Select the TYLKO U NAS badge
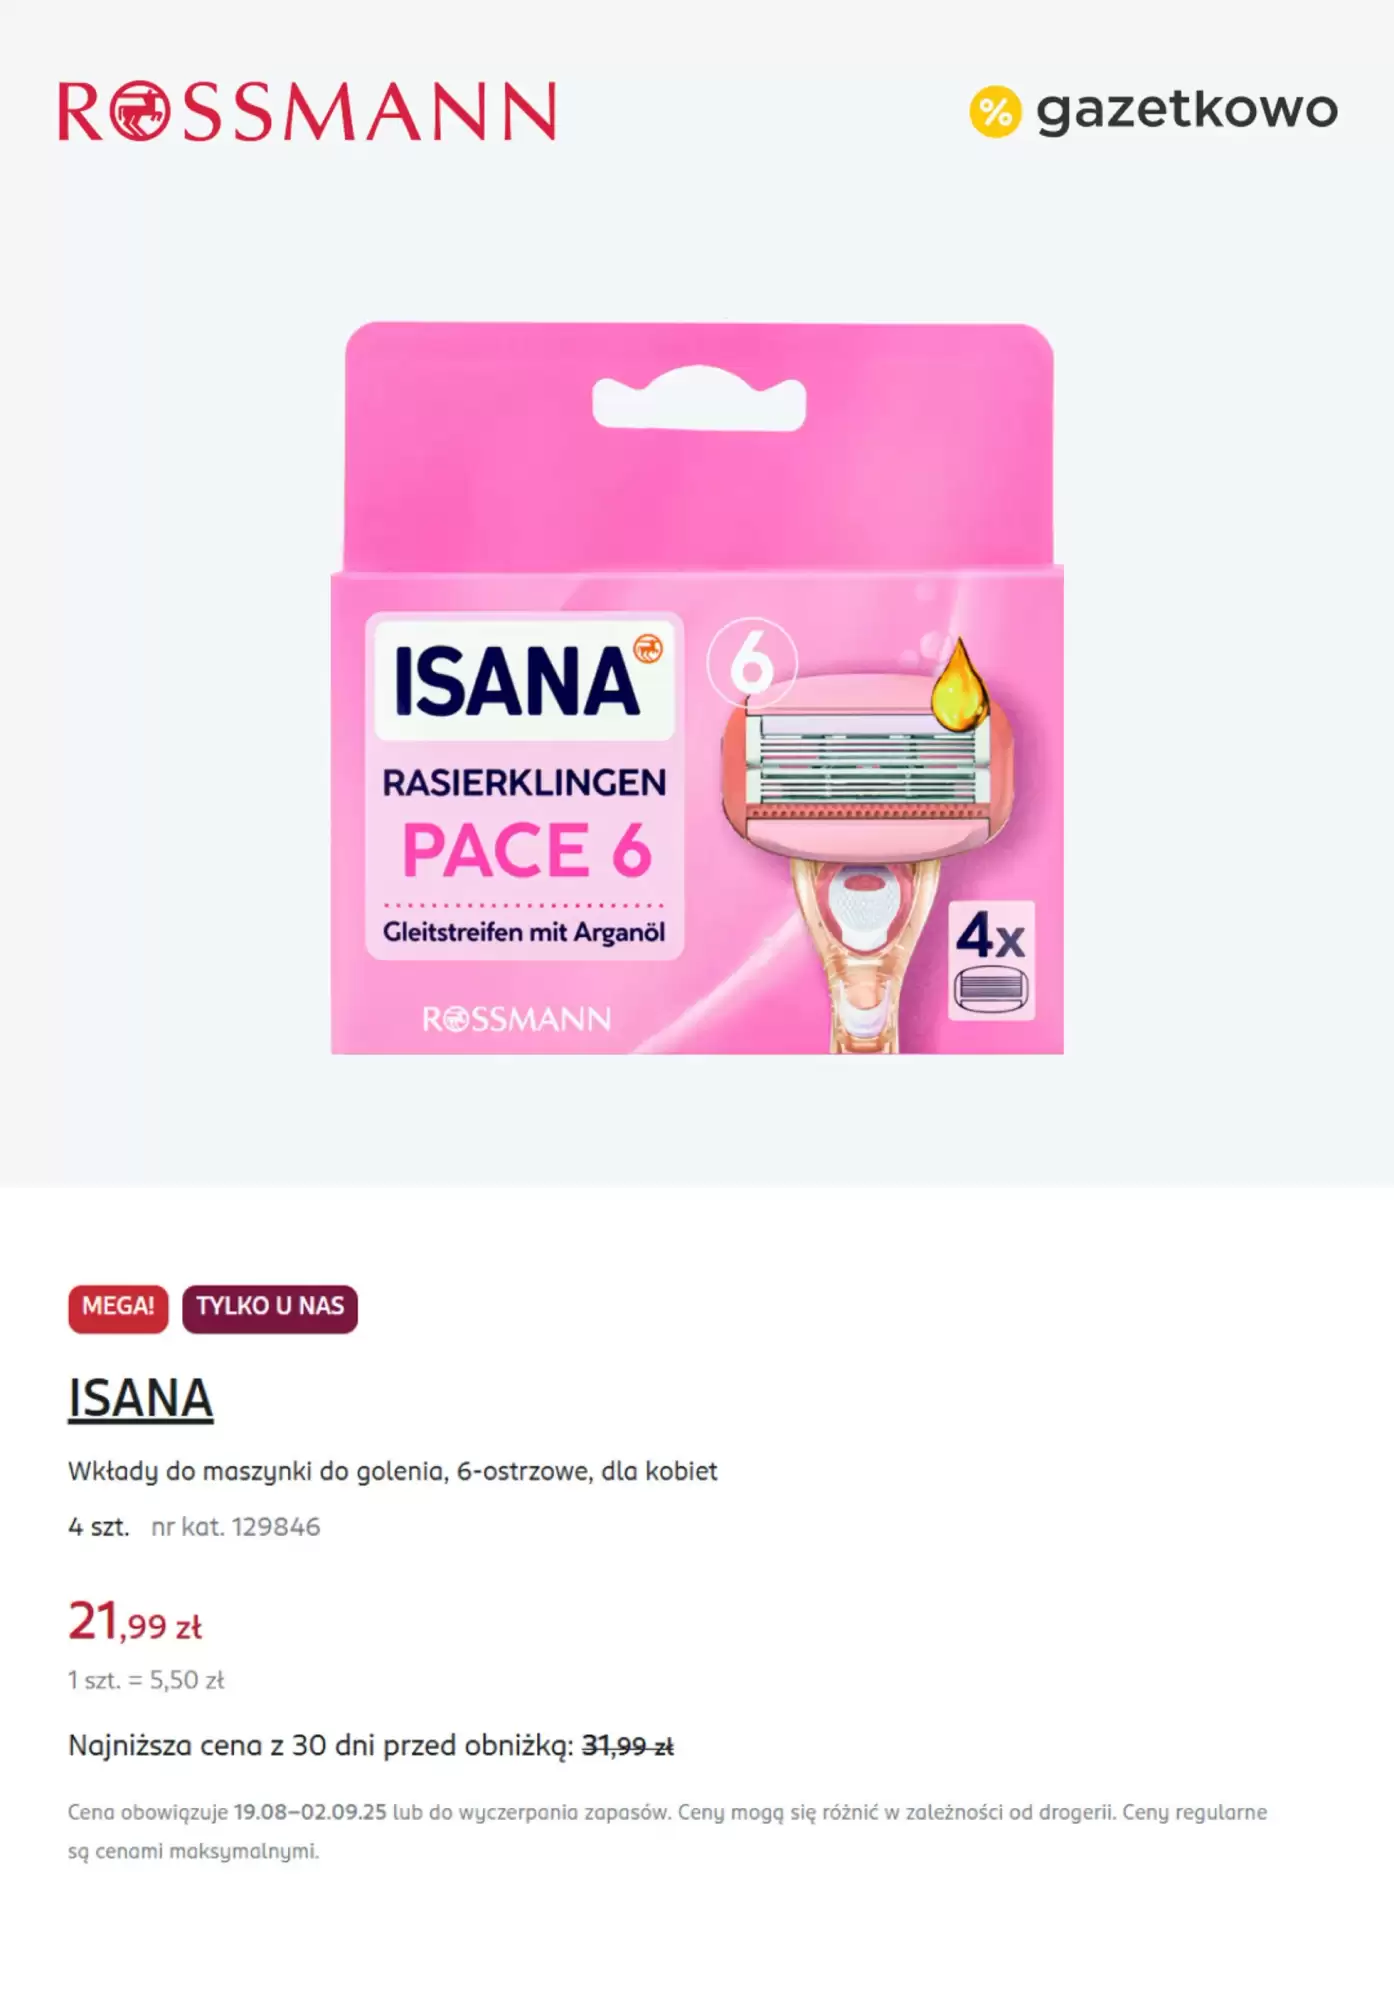The width and height of the screenshot is (1394, 2000). point(270,1308)
